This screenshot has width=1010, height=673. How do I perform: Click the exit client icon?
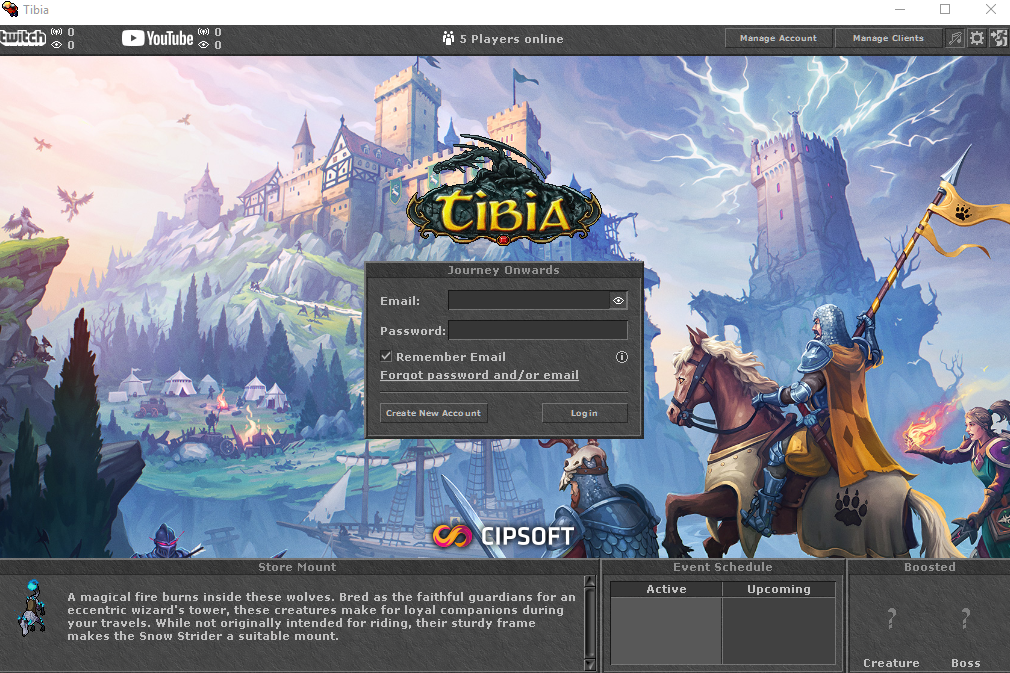tap(999, 38)
